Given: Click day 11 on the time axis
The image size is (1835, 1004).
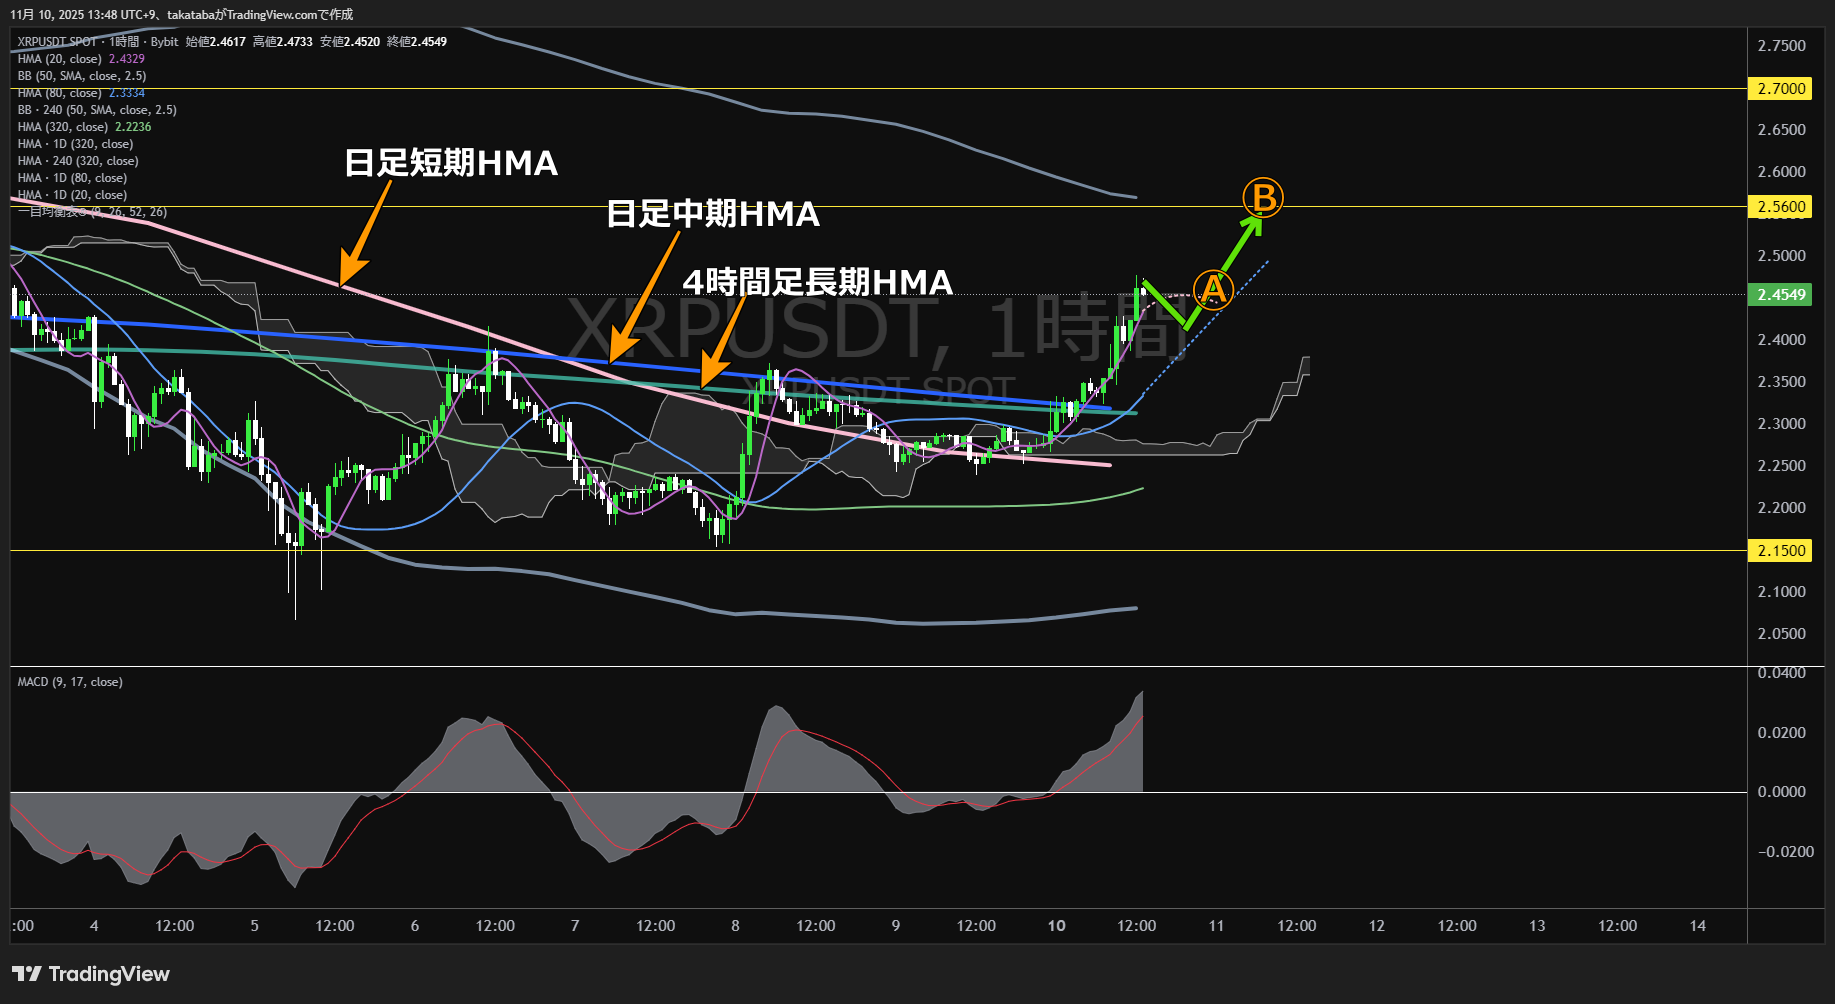Looking at the screenshot, I should point(1216,926).
